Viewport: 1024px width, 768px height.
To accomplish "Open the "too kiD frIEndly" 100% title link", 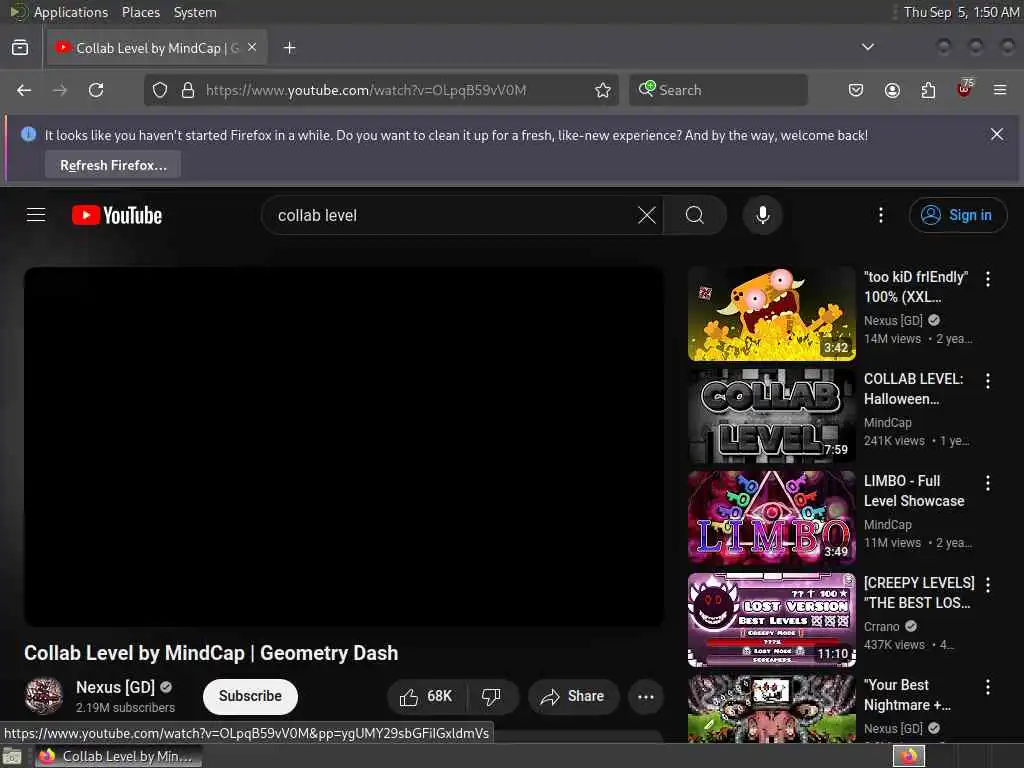I will (916, 287).
